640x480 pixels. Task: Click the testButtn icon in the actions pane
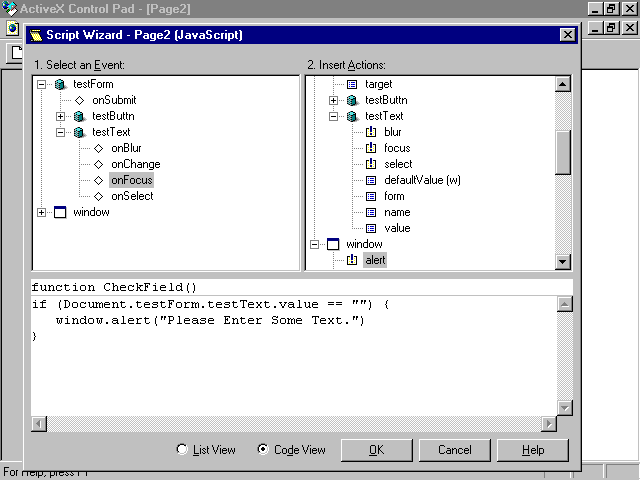click(352, 100)
